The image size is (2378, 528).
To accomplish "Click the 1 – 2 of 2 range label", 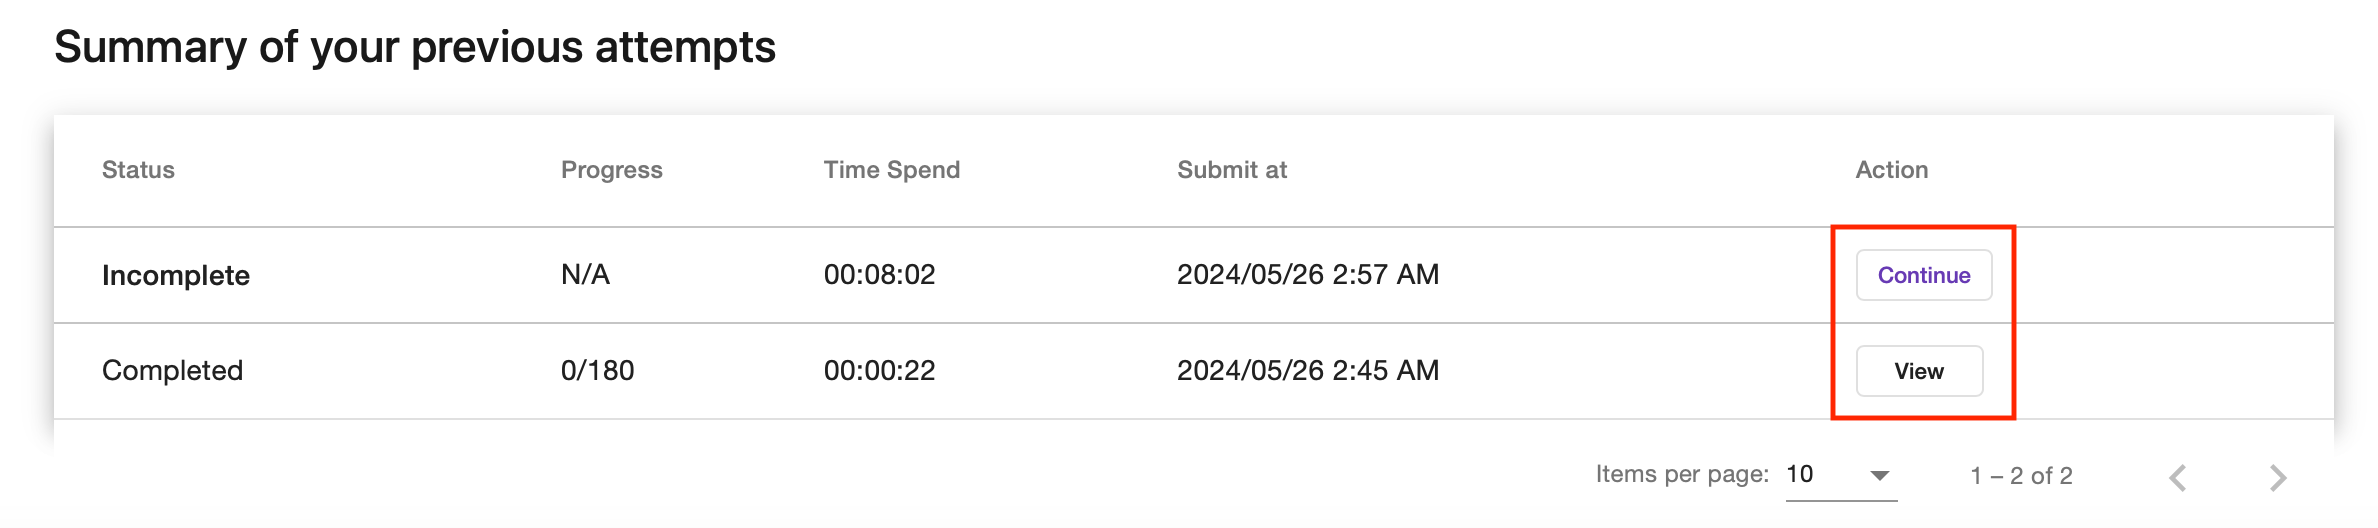I will point(2022,476).
